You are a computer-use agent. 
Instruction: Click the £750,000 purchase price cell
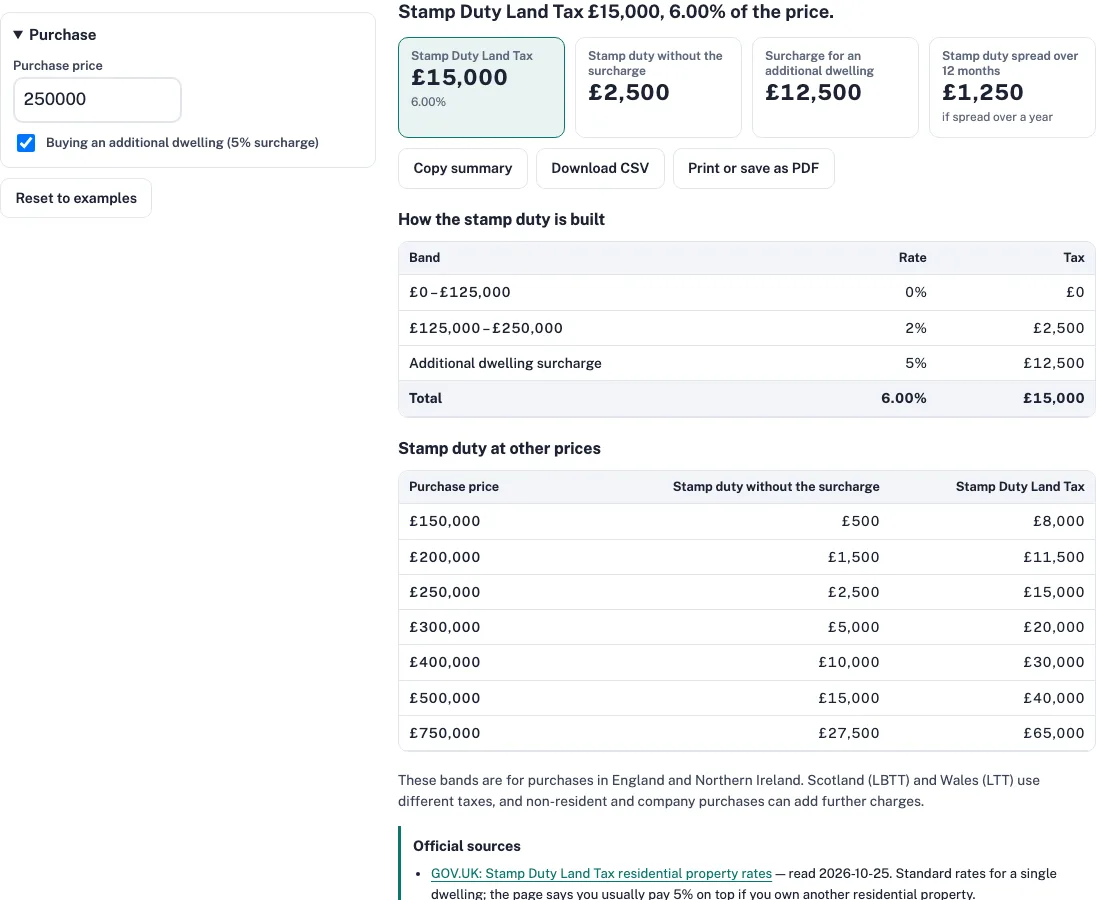445,734
